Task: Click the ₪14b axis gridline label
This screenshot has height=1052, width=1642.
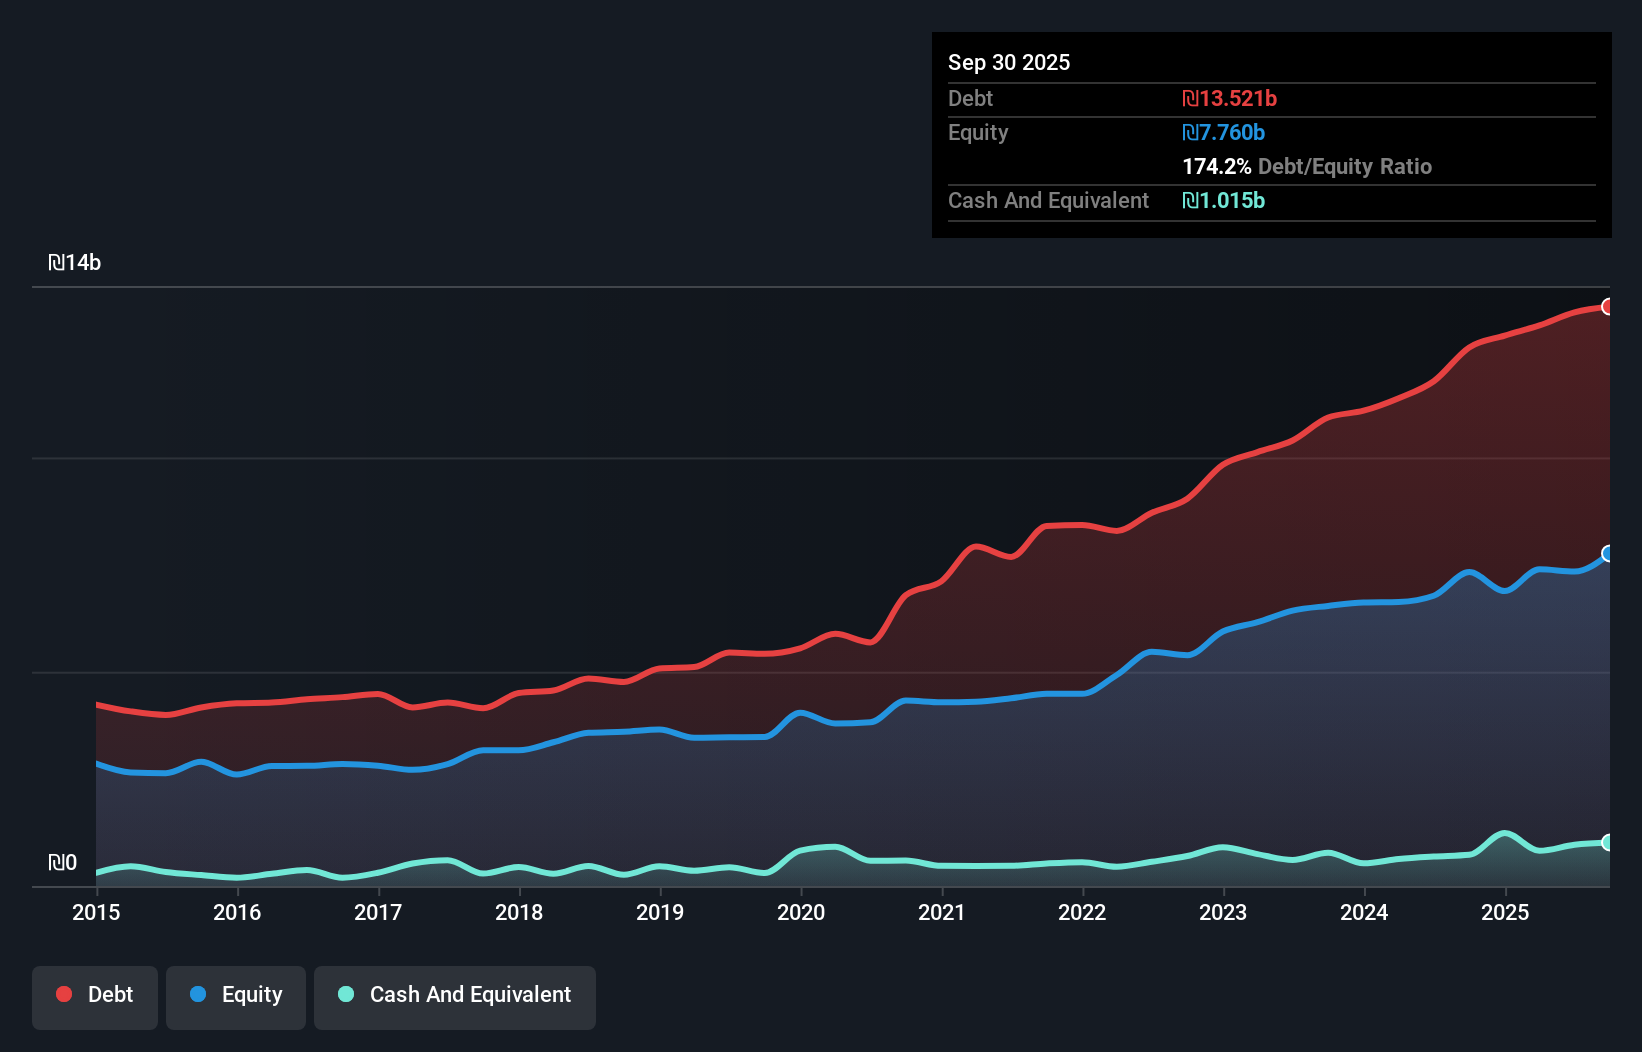Action: 76,262
